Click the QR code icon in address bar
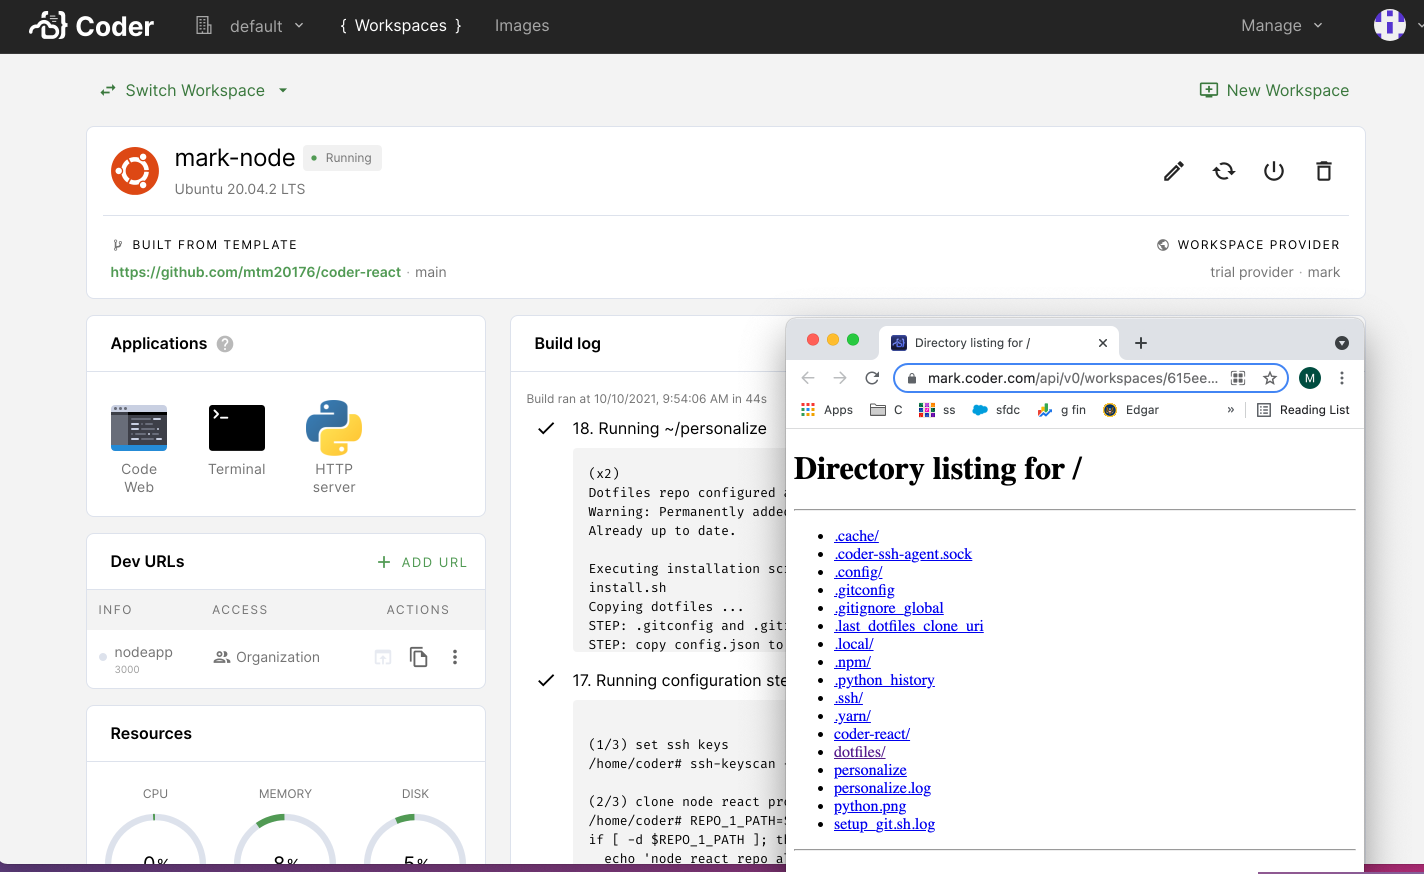This screenshot has width=1424, height=874. (x=1238, y=378)
